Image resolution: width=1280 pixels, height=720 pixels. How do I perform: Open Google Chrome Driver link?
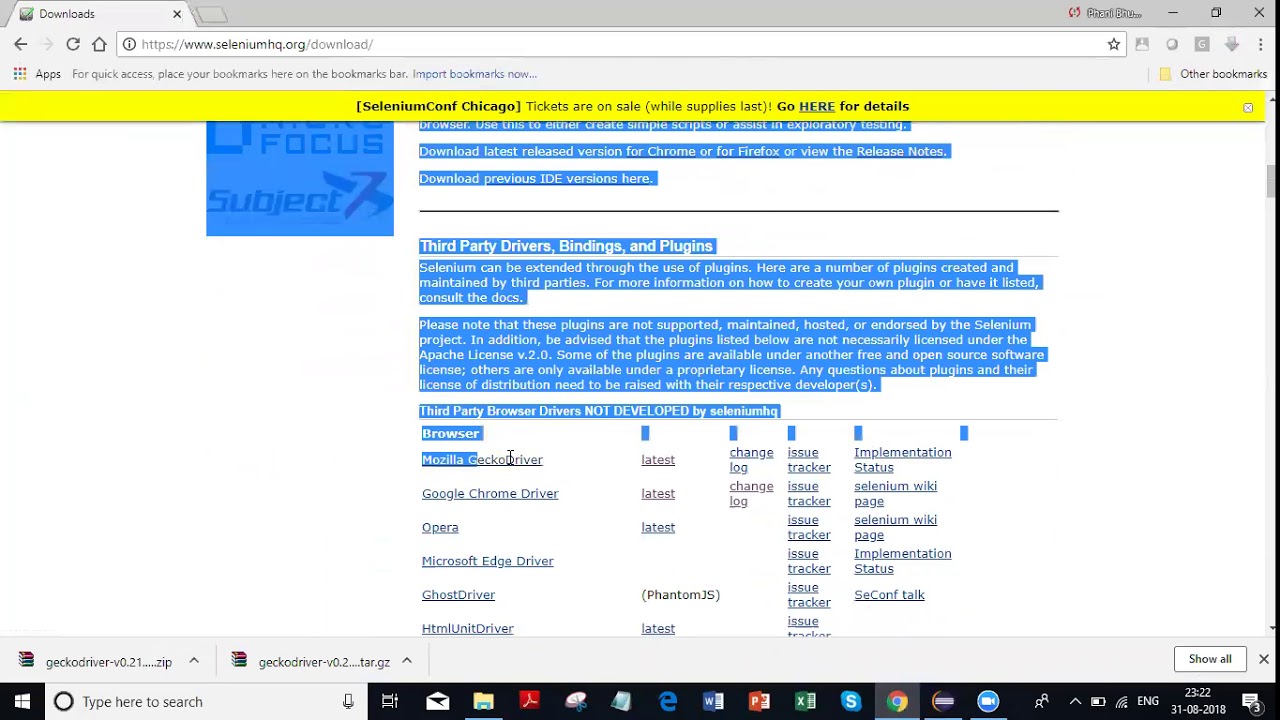(490, 494)
